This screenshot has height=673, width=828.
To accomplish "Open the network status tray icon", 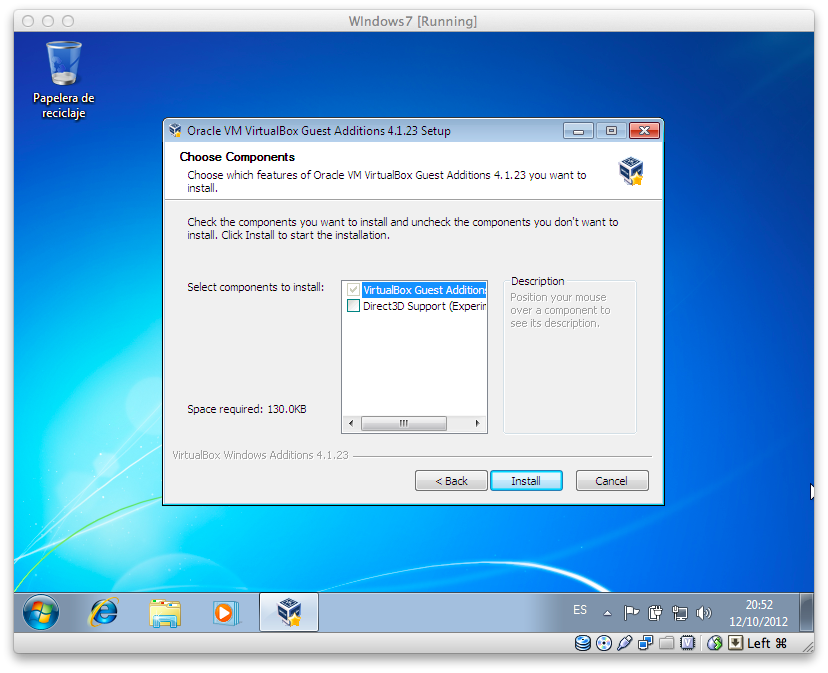I will click(x=680, y=613).
